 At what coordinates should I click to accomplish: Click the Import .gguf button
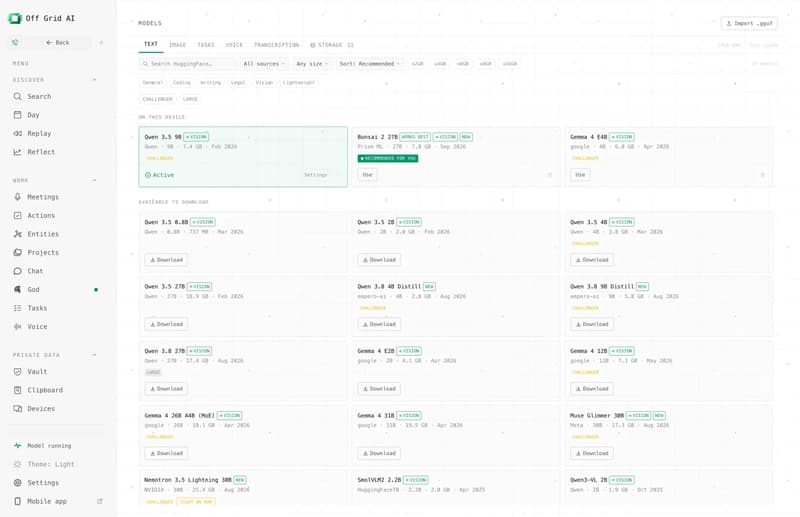749,23
